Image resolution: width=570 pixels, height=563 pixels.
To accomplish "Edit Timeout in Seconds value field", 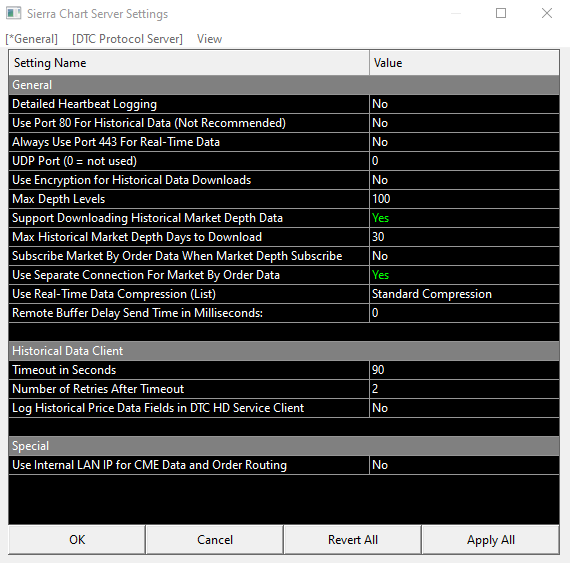I will pyautogui.click(x=464, y=370).
